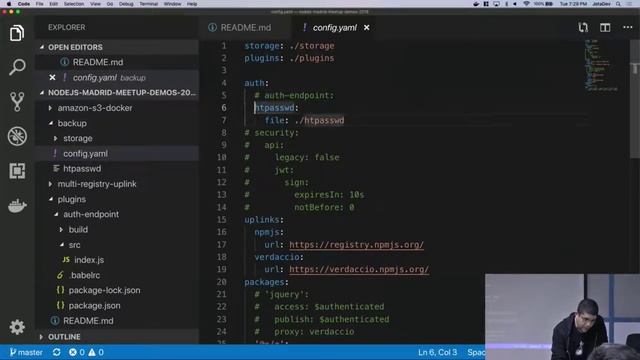Click the 'packages' key on line 20
The height and width of the screenshot is (360, 640).
[x=264, y=282]
